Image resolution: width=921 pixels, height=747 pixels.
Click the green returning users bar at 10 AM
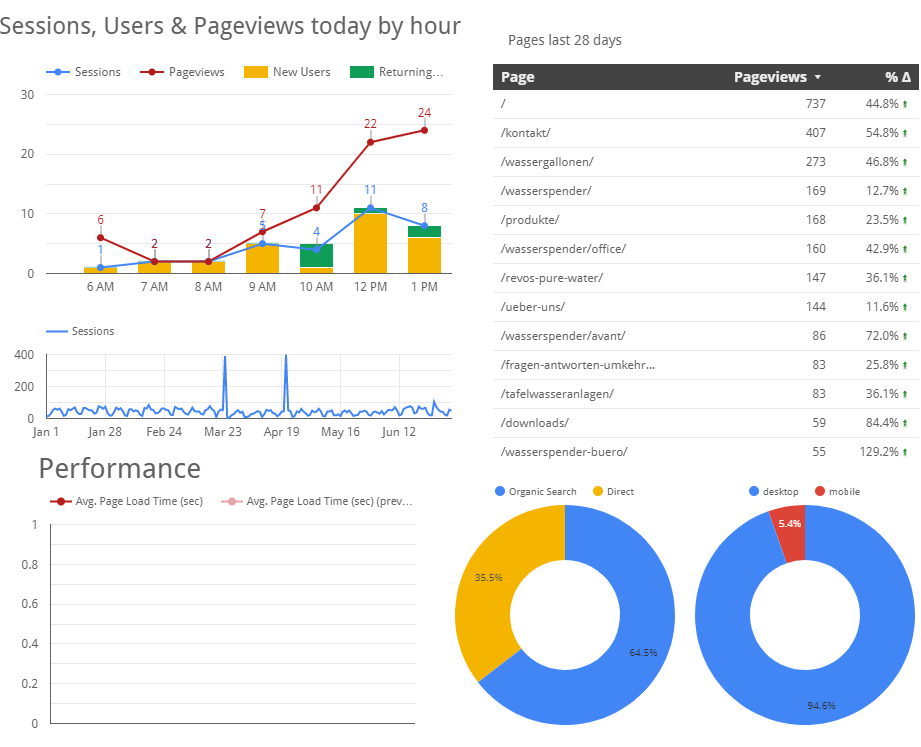[x=317, y=255]
